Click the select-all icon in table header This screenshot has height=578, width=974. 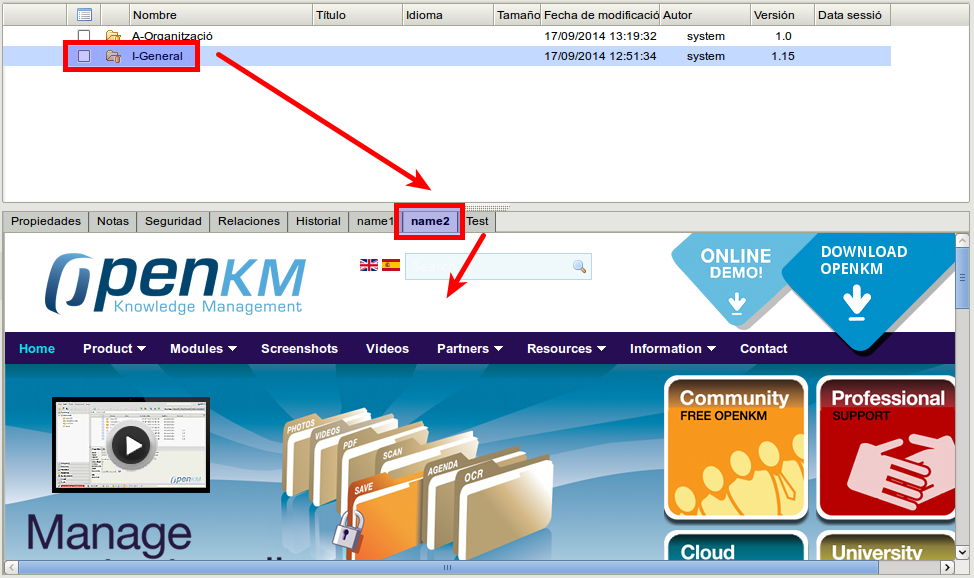pyautogui.click(x=84, y=15)
